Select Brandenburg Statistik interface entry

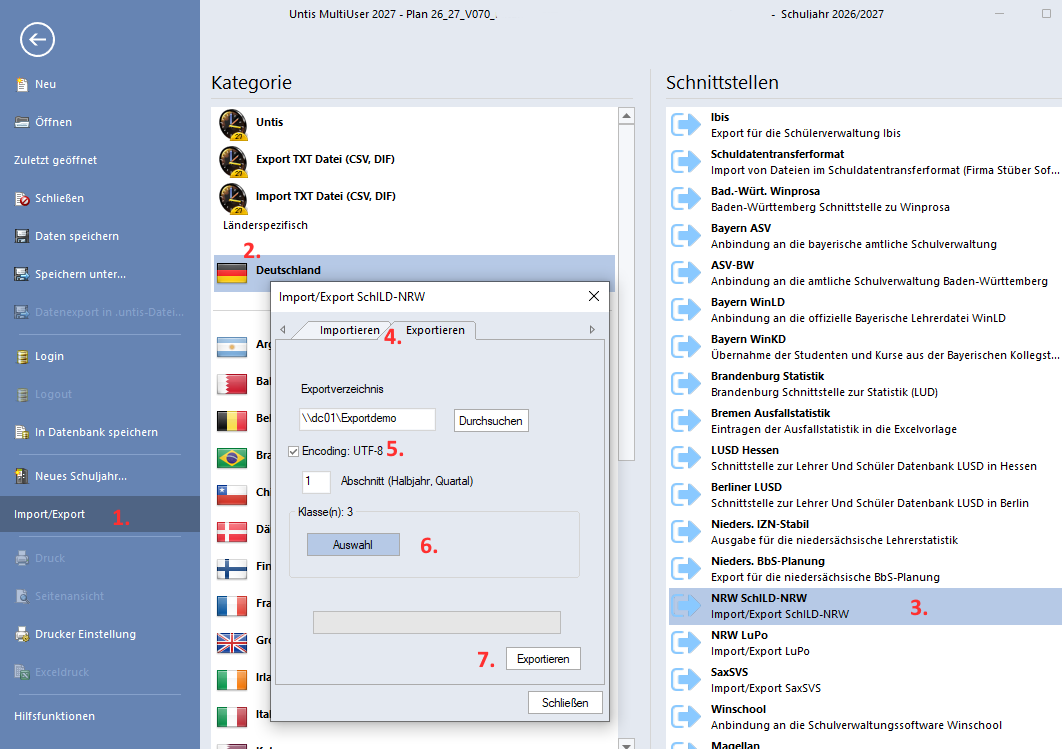(x=865, y=384)
